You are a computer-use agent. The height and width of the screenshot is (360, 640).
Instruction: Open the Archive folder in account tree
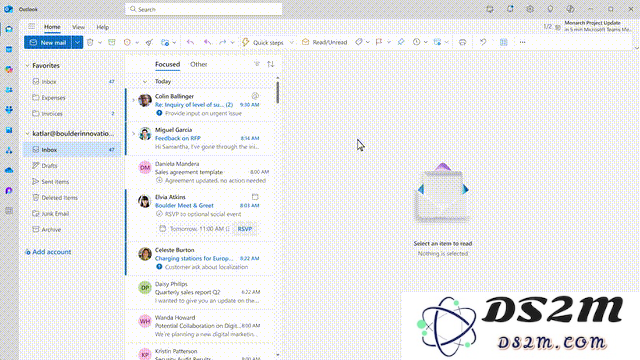click(72, 229)
